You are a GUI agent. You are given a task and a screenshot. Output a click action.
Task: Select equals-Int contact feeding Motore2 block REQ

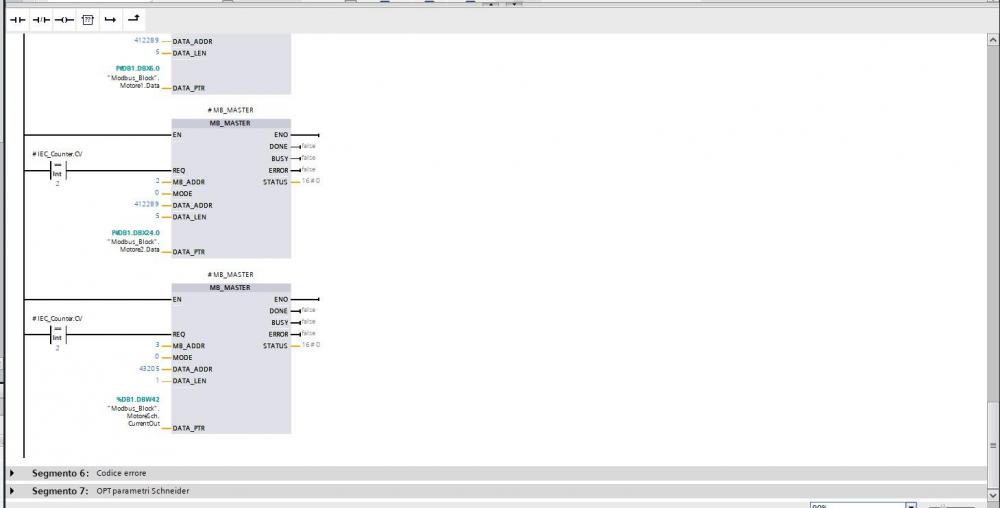coord(57,170)
